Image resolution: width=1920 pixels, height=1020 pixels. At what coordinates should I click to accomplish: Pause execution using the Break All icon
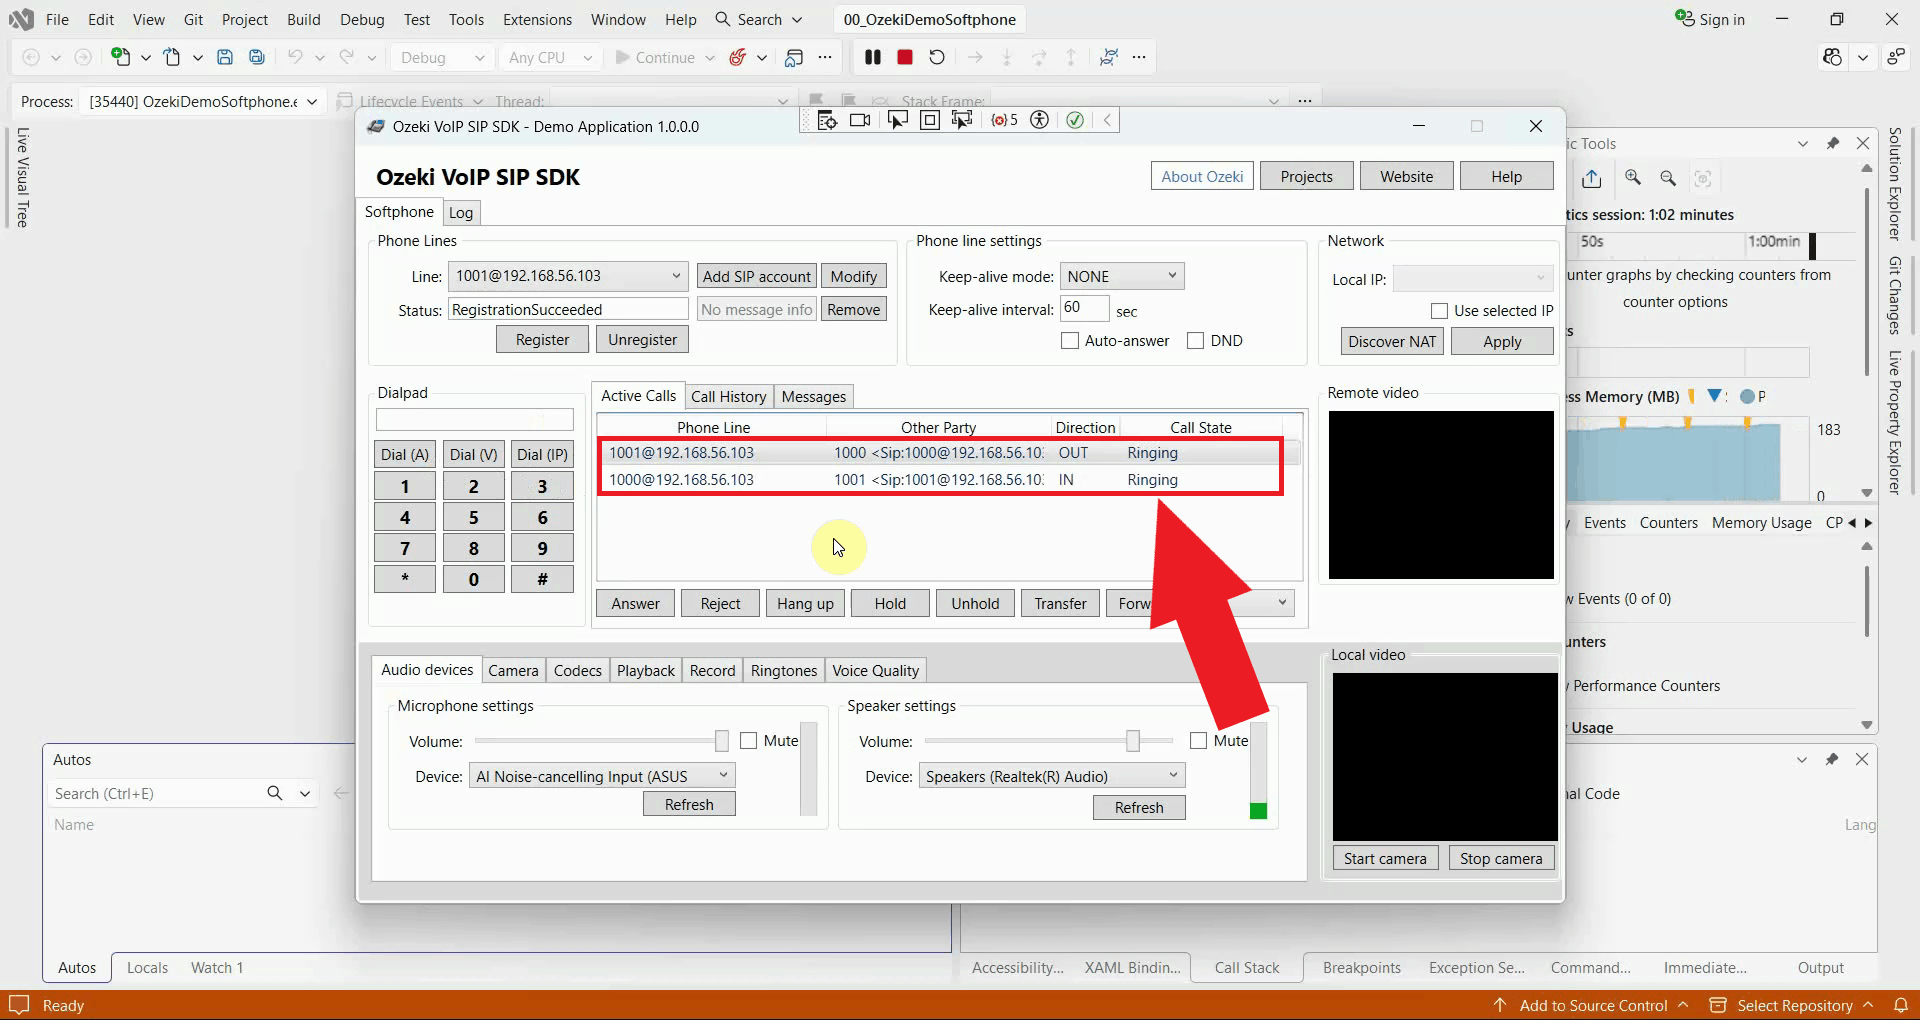[873, 58]
